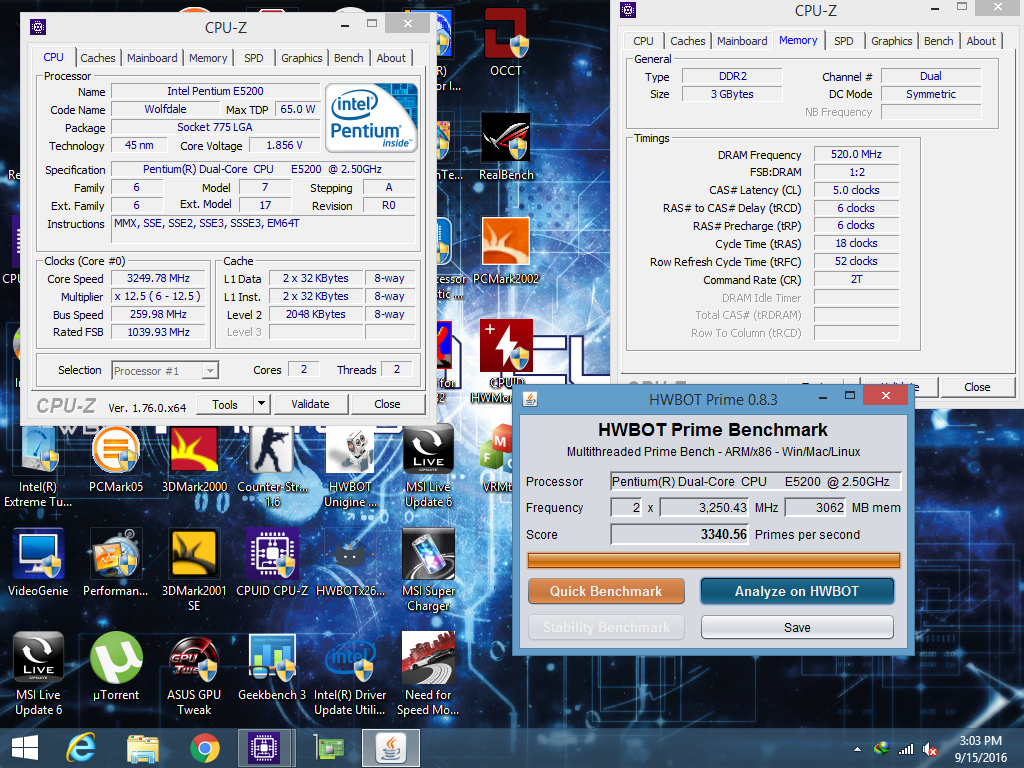Open Graphics tab in right CPU-Z window
Viewport: 1024px width, 768px height.
pos(891,41)
